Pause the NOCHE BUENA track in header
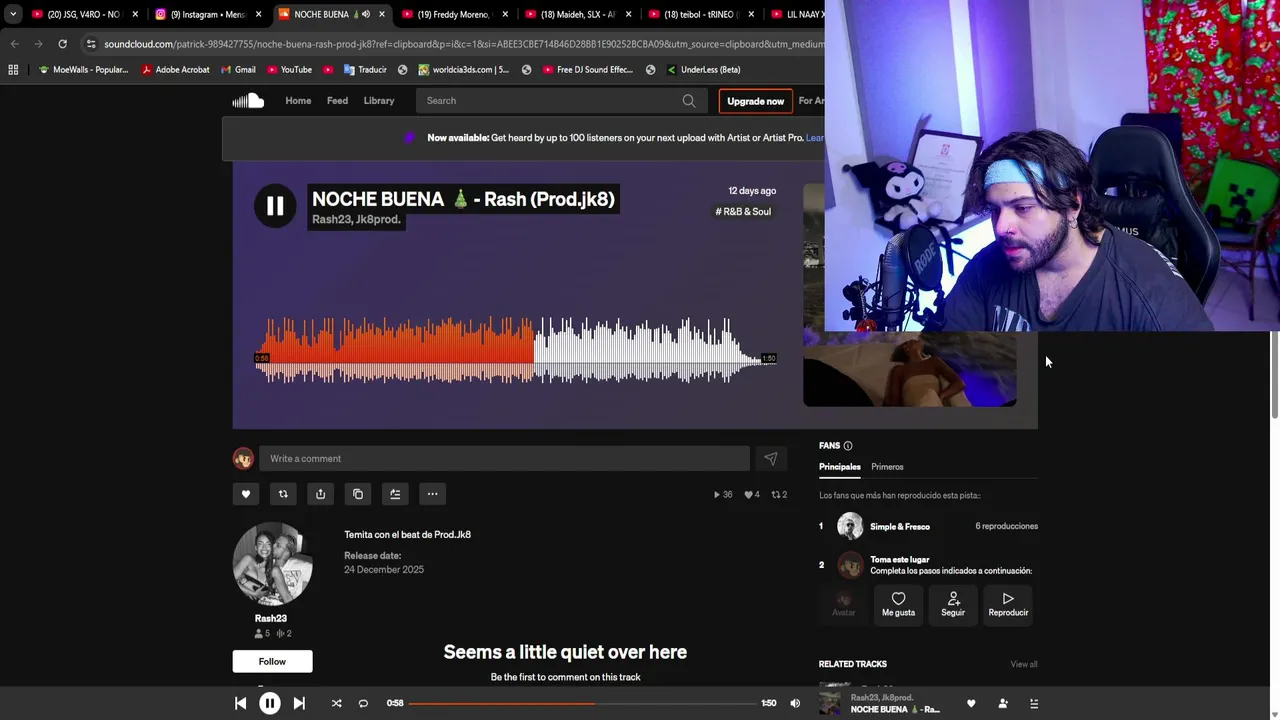 tap(275, 207)
